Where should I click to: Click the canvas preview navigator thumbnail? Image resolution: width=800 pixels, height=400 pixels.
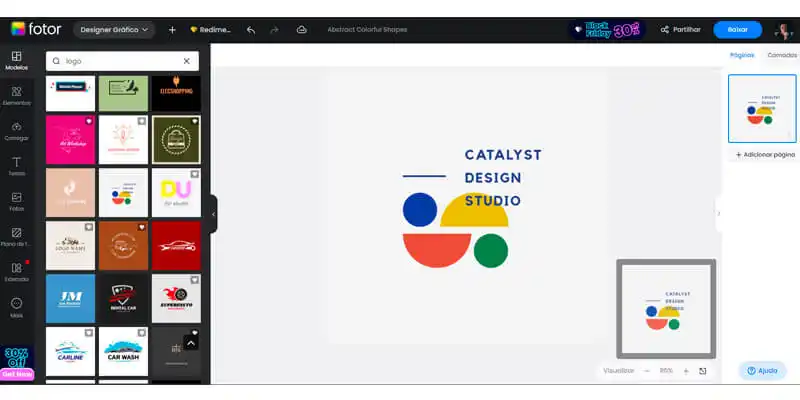(666, 309)
